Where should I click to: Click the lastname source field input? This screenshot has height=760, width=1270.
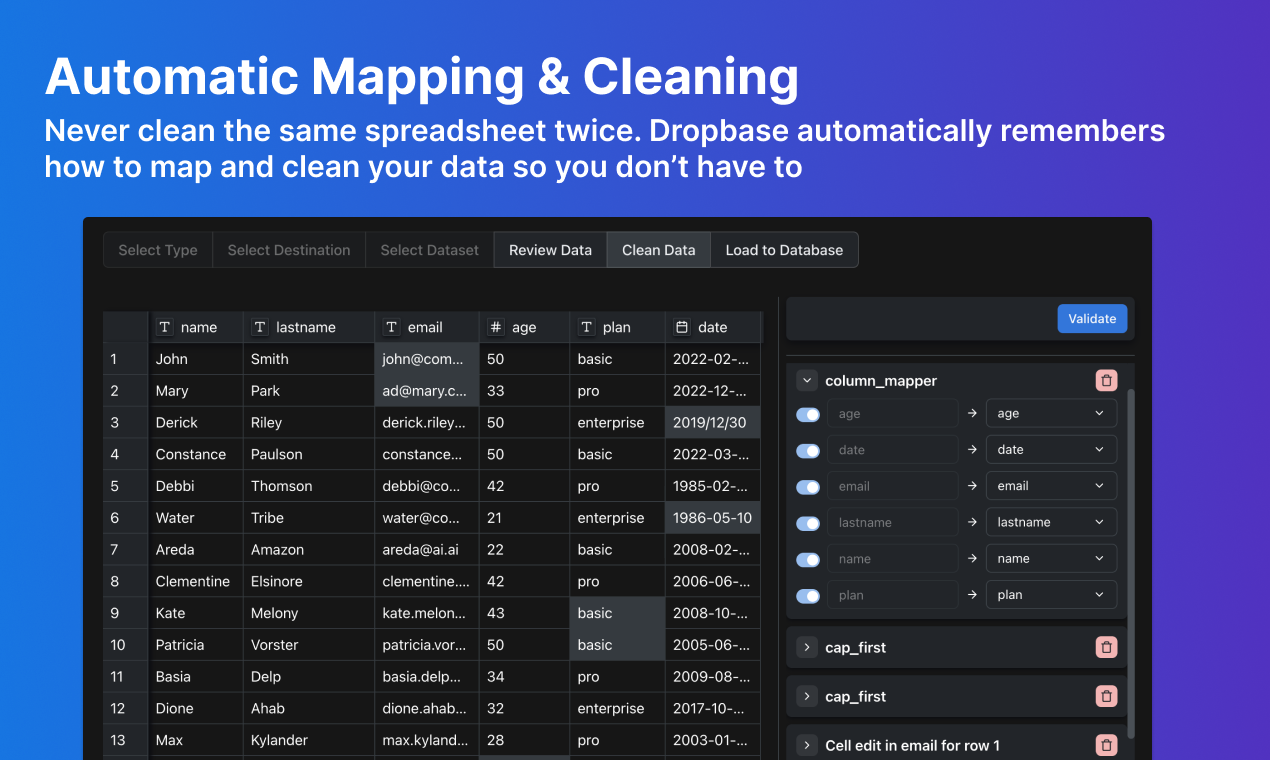pos(892,522)
